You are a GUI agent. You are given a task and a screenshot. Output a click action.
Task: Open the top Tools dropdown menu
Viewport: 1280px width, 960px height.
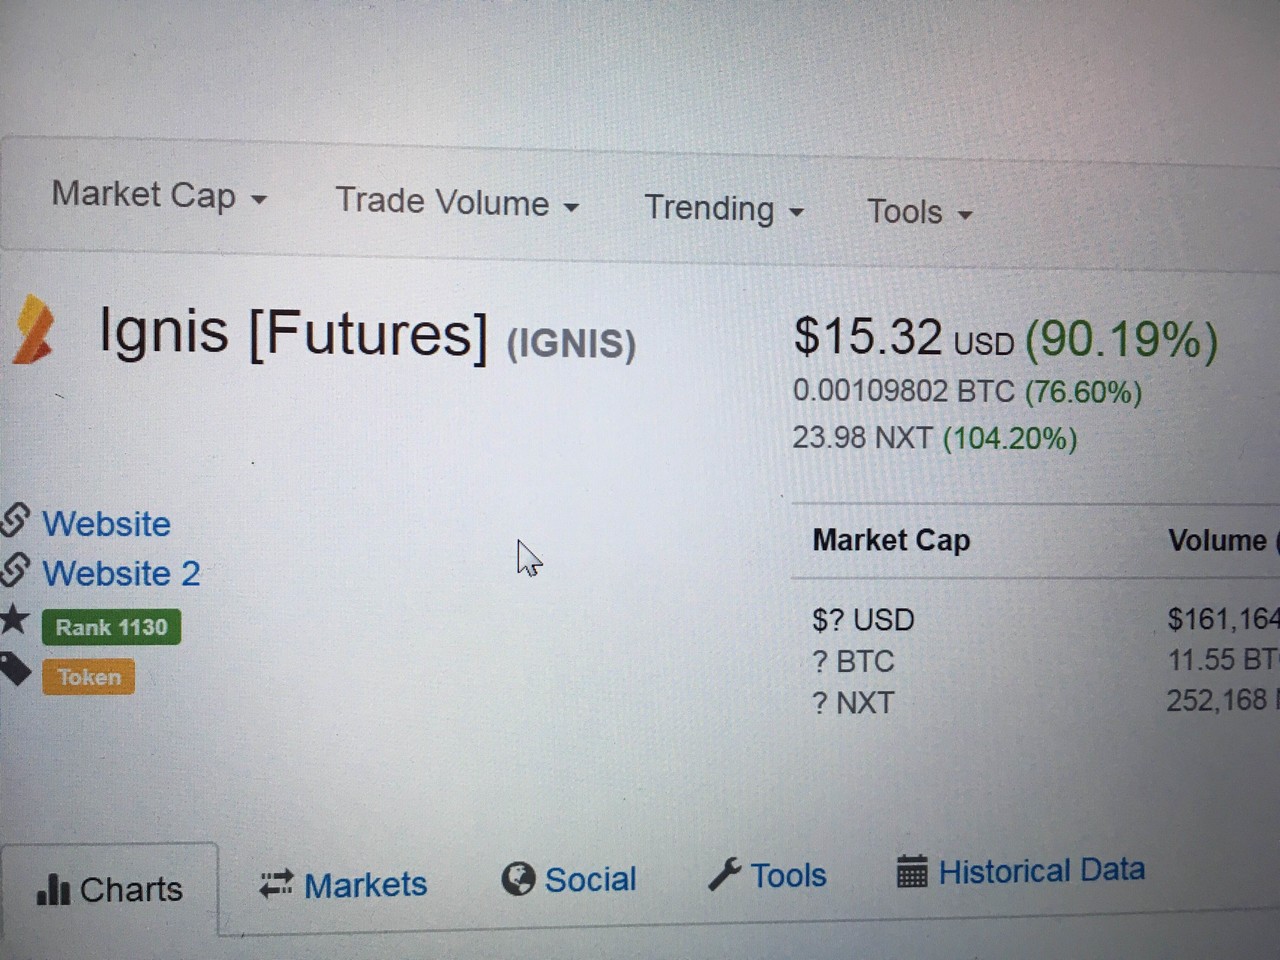point(919,212)
